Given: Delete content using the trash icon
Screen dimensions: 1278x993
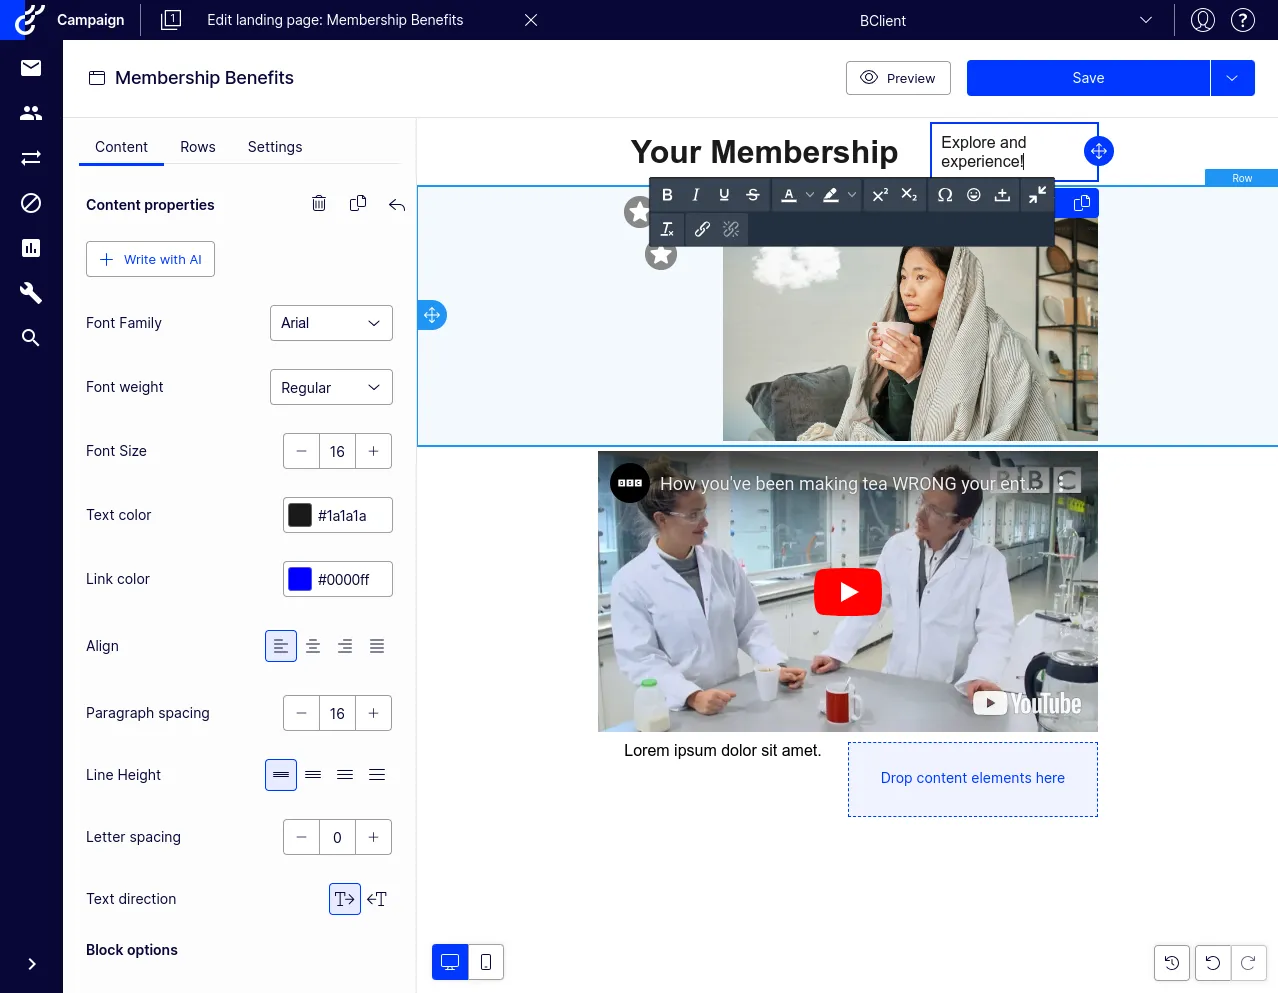Looking at the screenshot, I should tap(319, 204).
